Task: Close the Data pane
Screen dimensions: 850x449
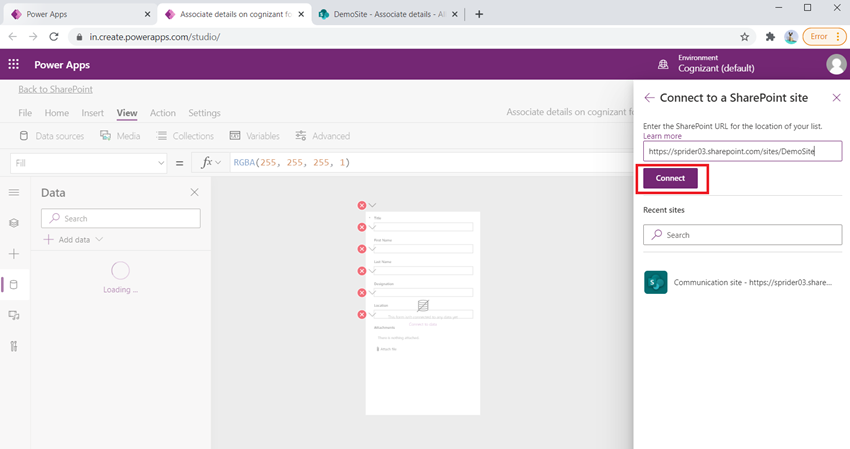Action: 195,193
